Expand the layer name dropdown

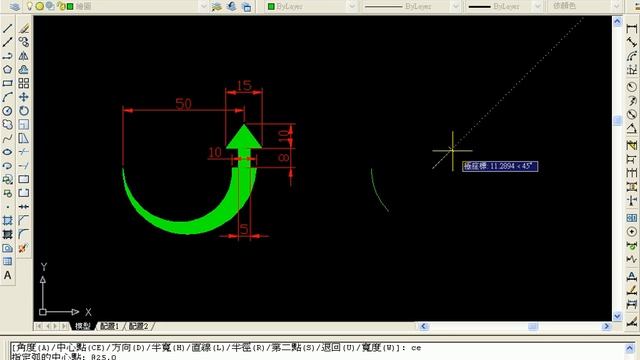tap(204, 6)
